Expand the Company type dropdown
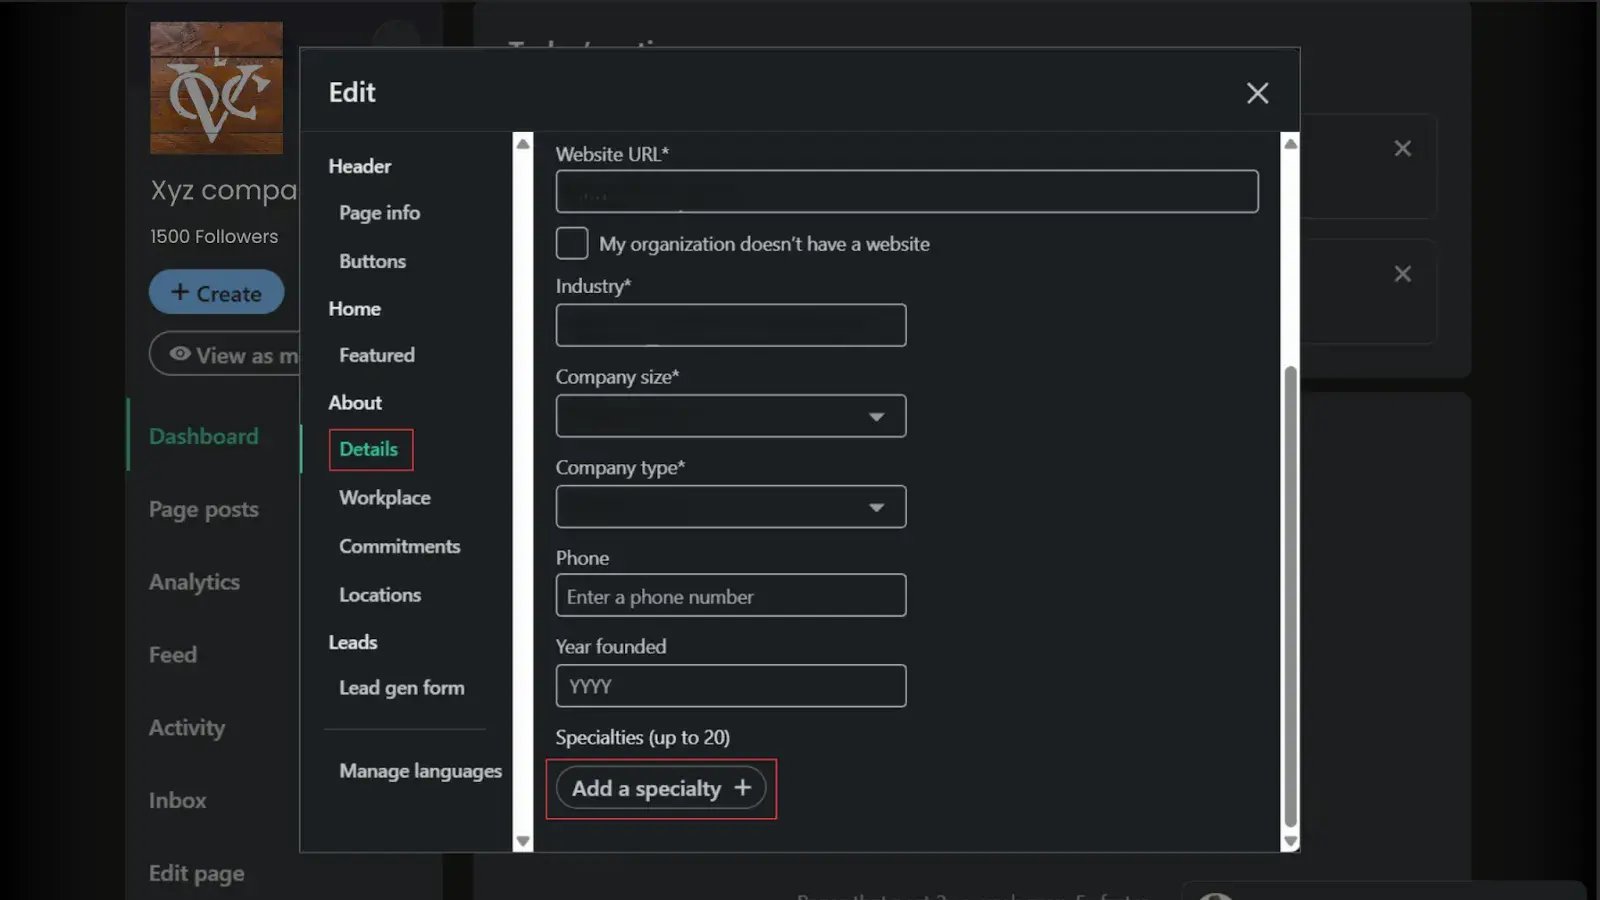The width and height of the screenshot is (1600, 900). (731, 507)
